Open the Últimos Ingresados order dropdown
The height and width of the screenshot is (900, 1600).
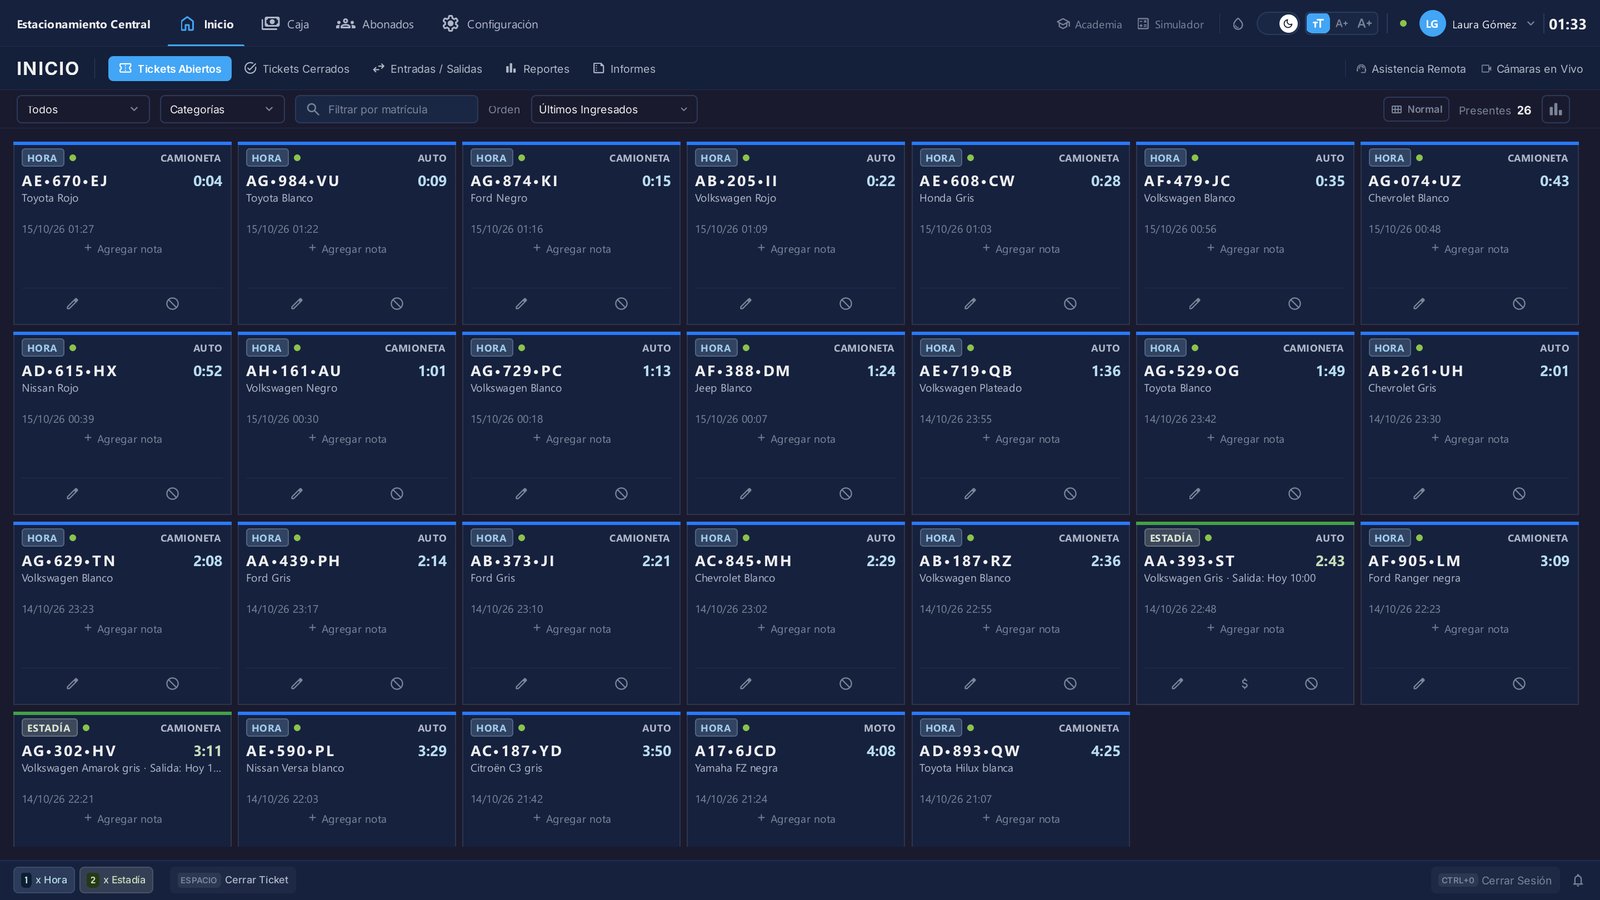tap(614, 109)
